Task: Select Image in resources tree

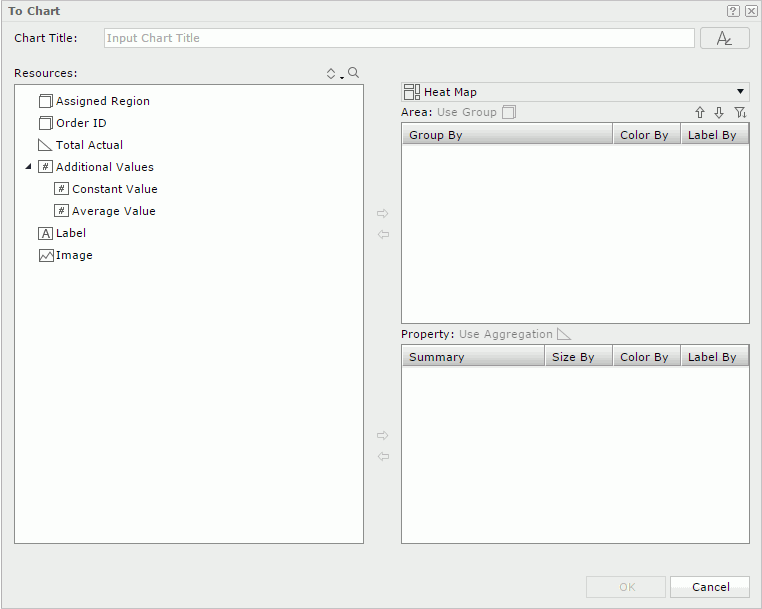Action: (x=74, y=255)
